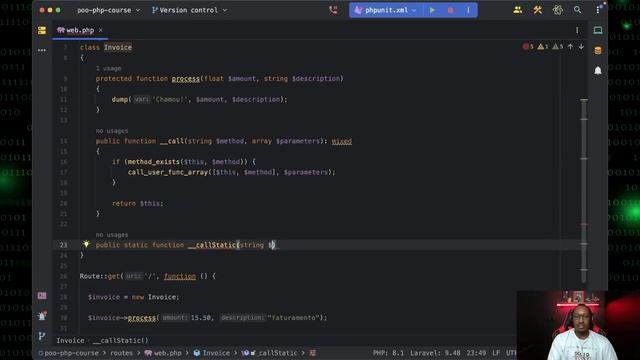
Task: Go to previous highlighted error arrow
Action: 570,47
